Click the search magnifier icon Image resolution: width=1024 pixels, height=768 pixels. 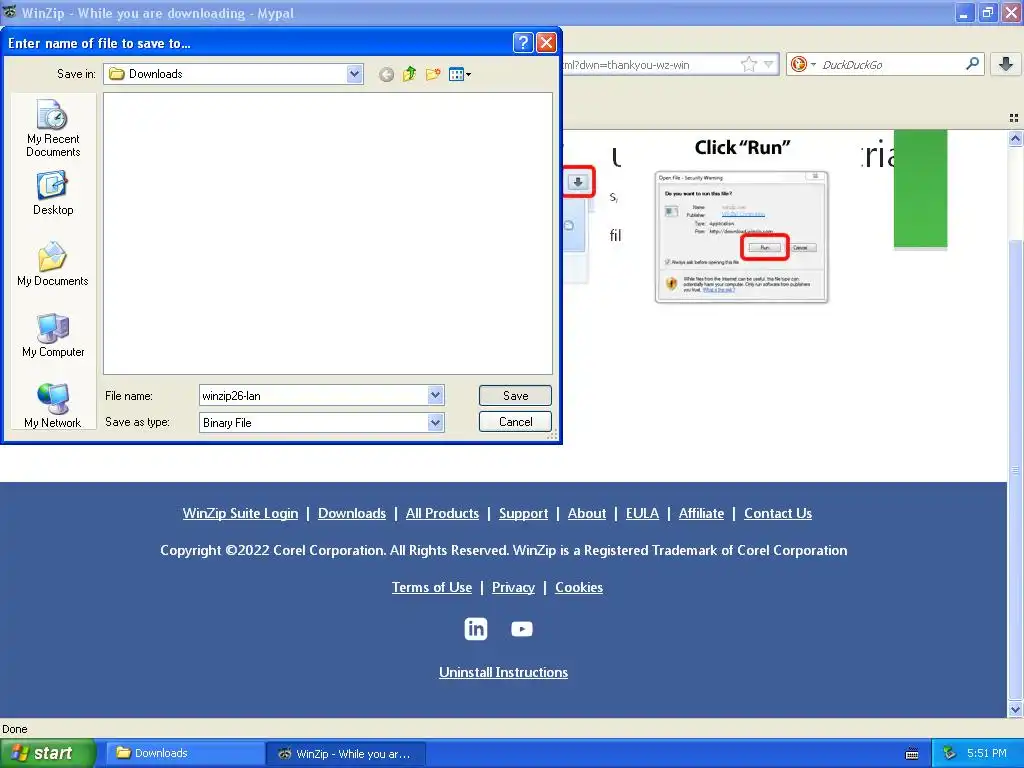click(972, 64)
